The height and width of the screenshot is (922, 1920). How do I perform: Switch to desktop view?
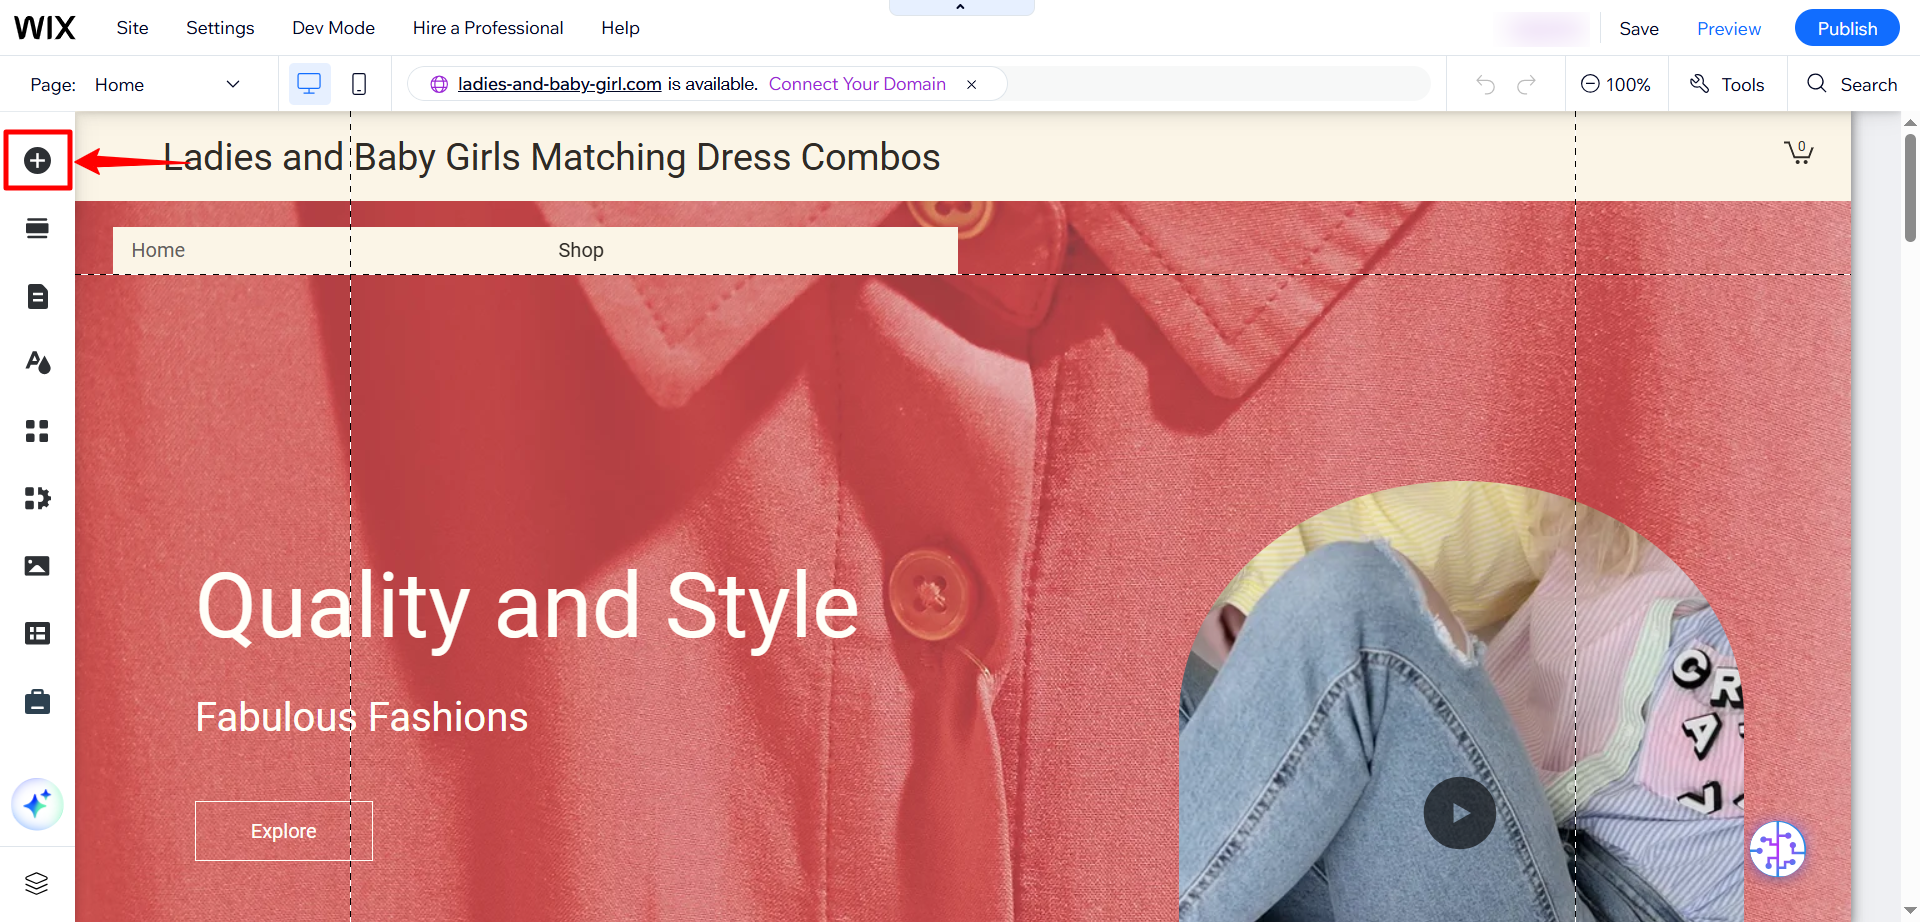click(309, 84)
